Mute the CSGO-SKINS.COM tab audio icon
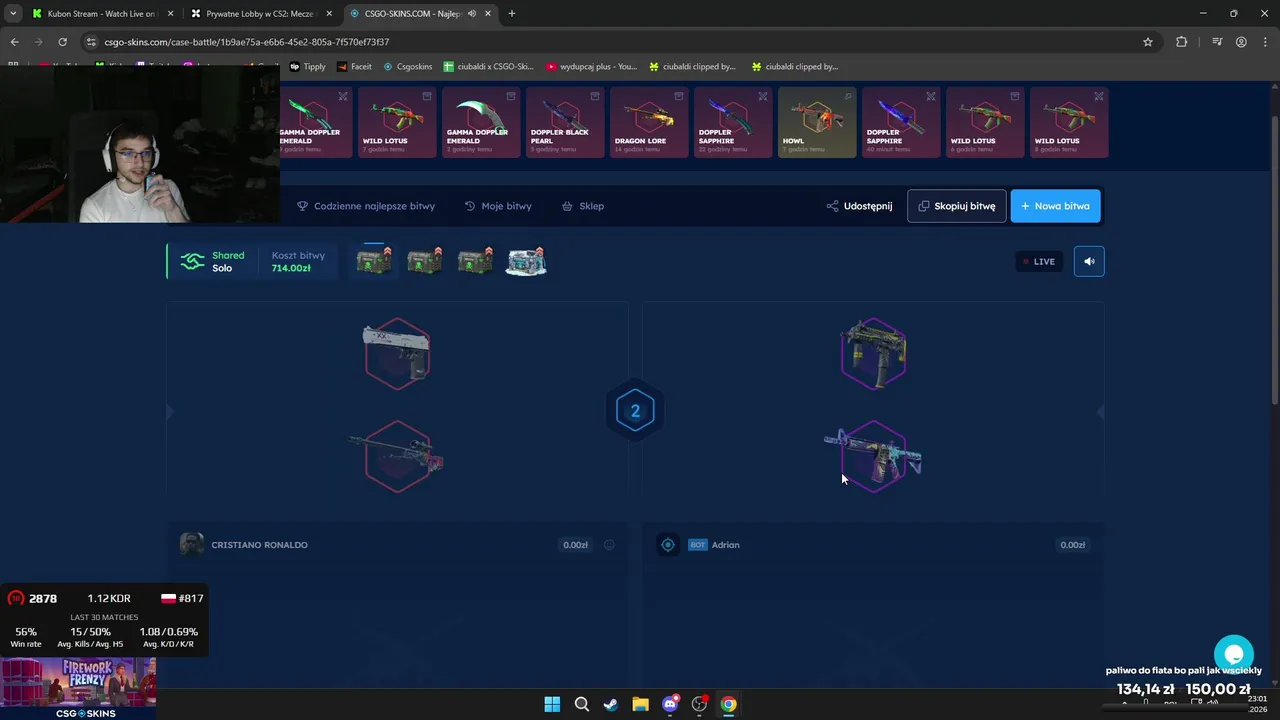Image resolution: width=1280 pixels, height=720 pixels. pyautogui.click(x=471, y=14)
